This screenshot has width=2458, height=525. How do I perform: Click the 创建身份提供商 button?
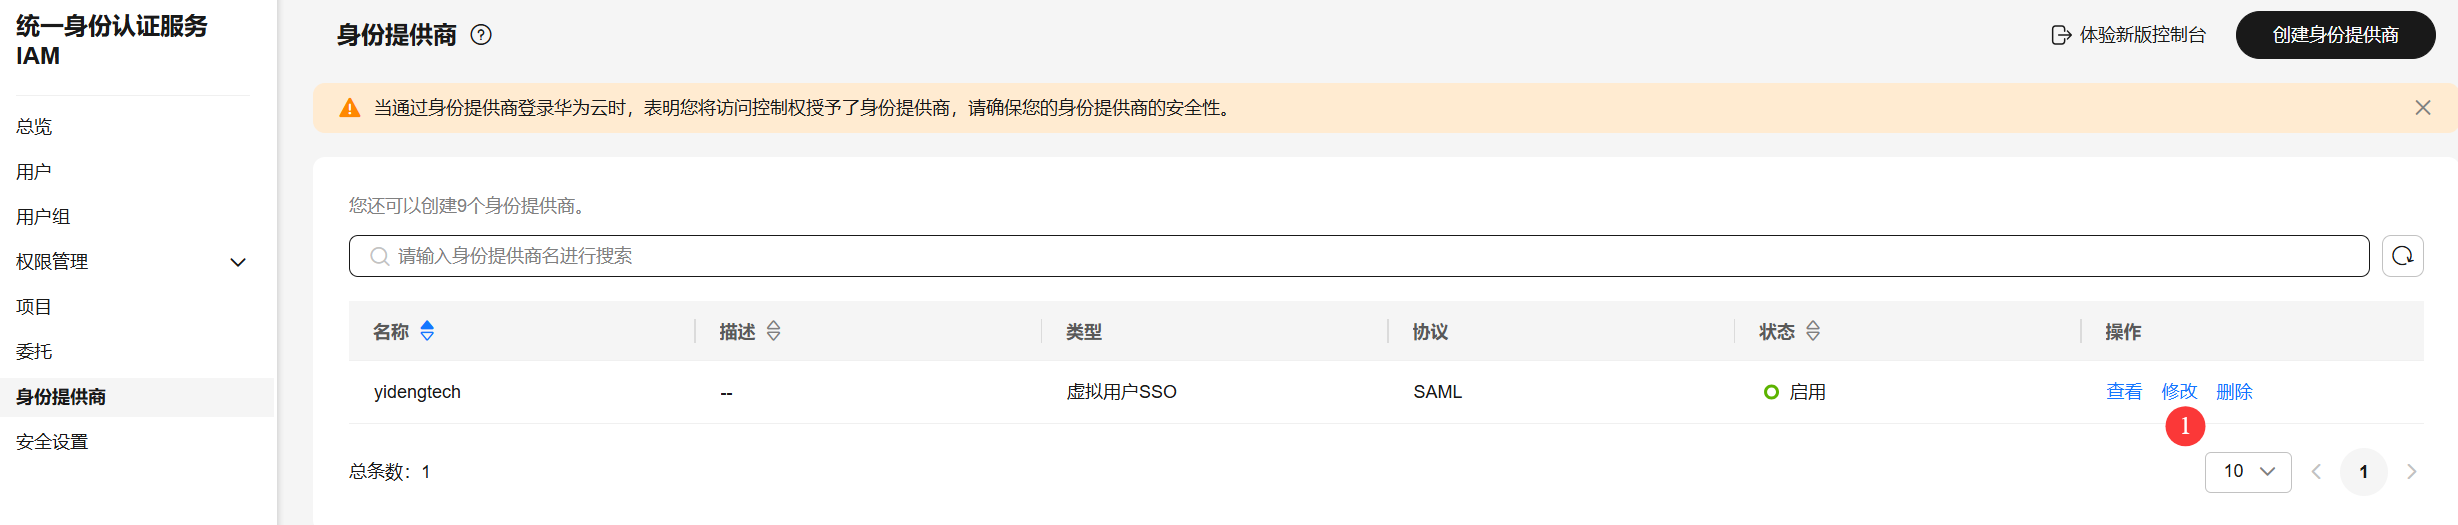pos(2335,35)
